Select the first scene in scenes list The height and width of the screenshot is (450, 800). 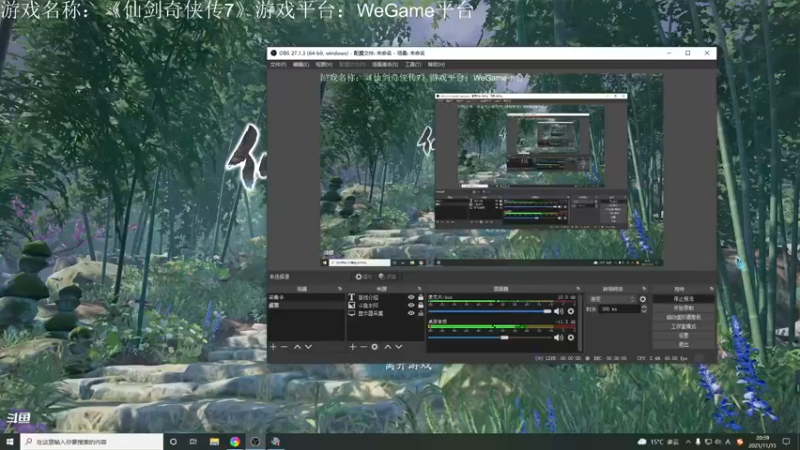[x=306, y=297]
